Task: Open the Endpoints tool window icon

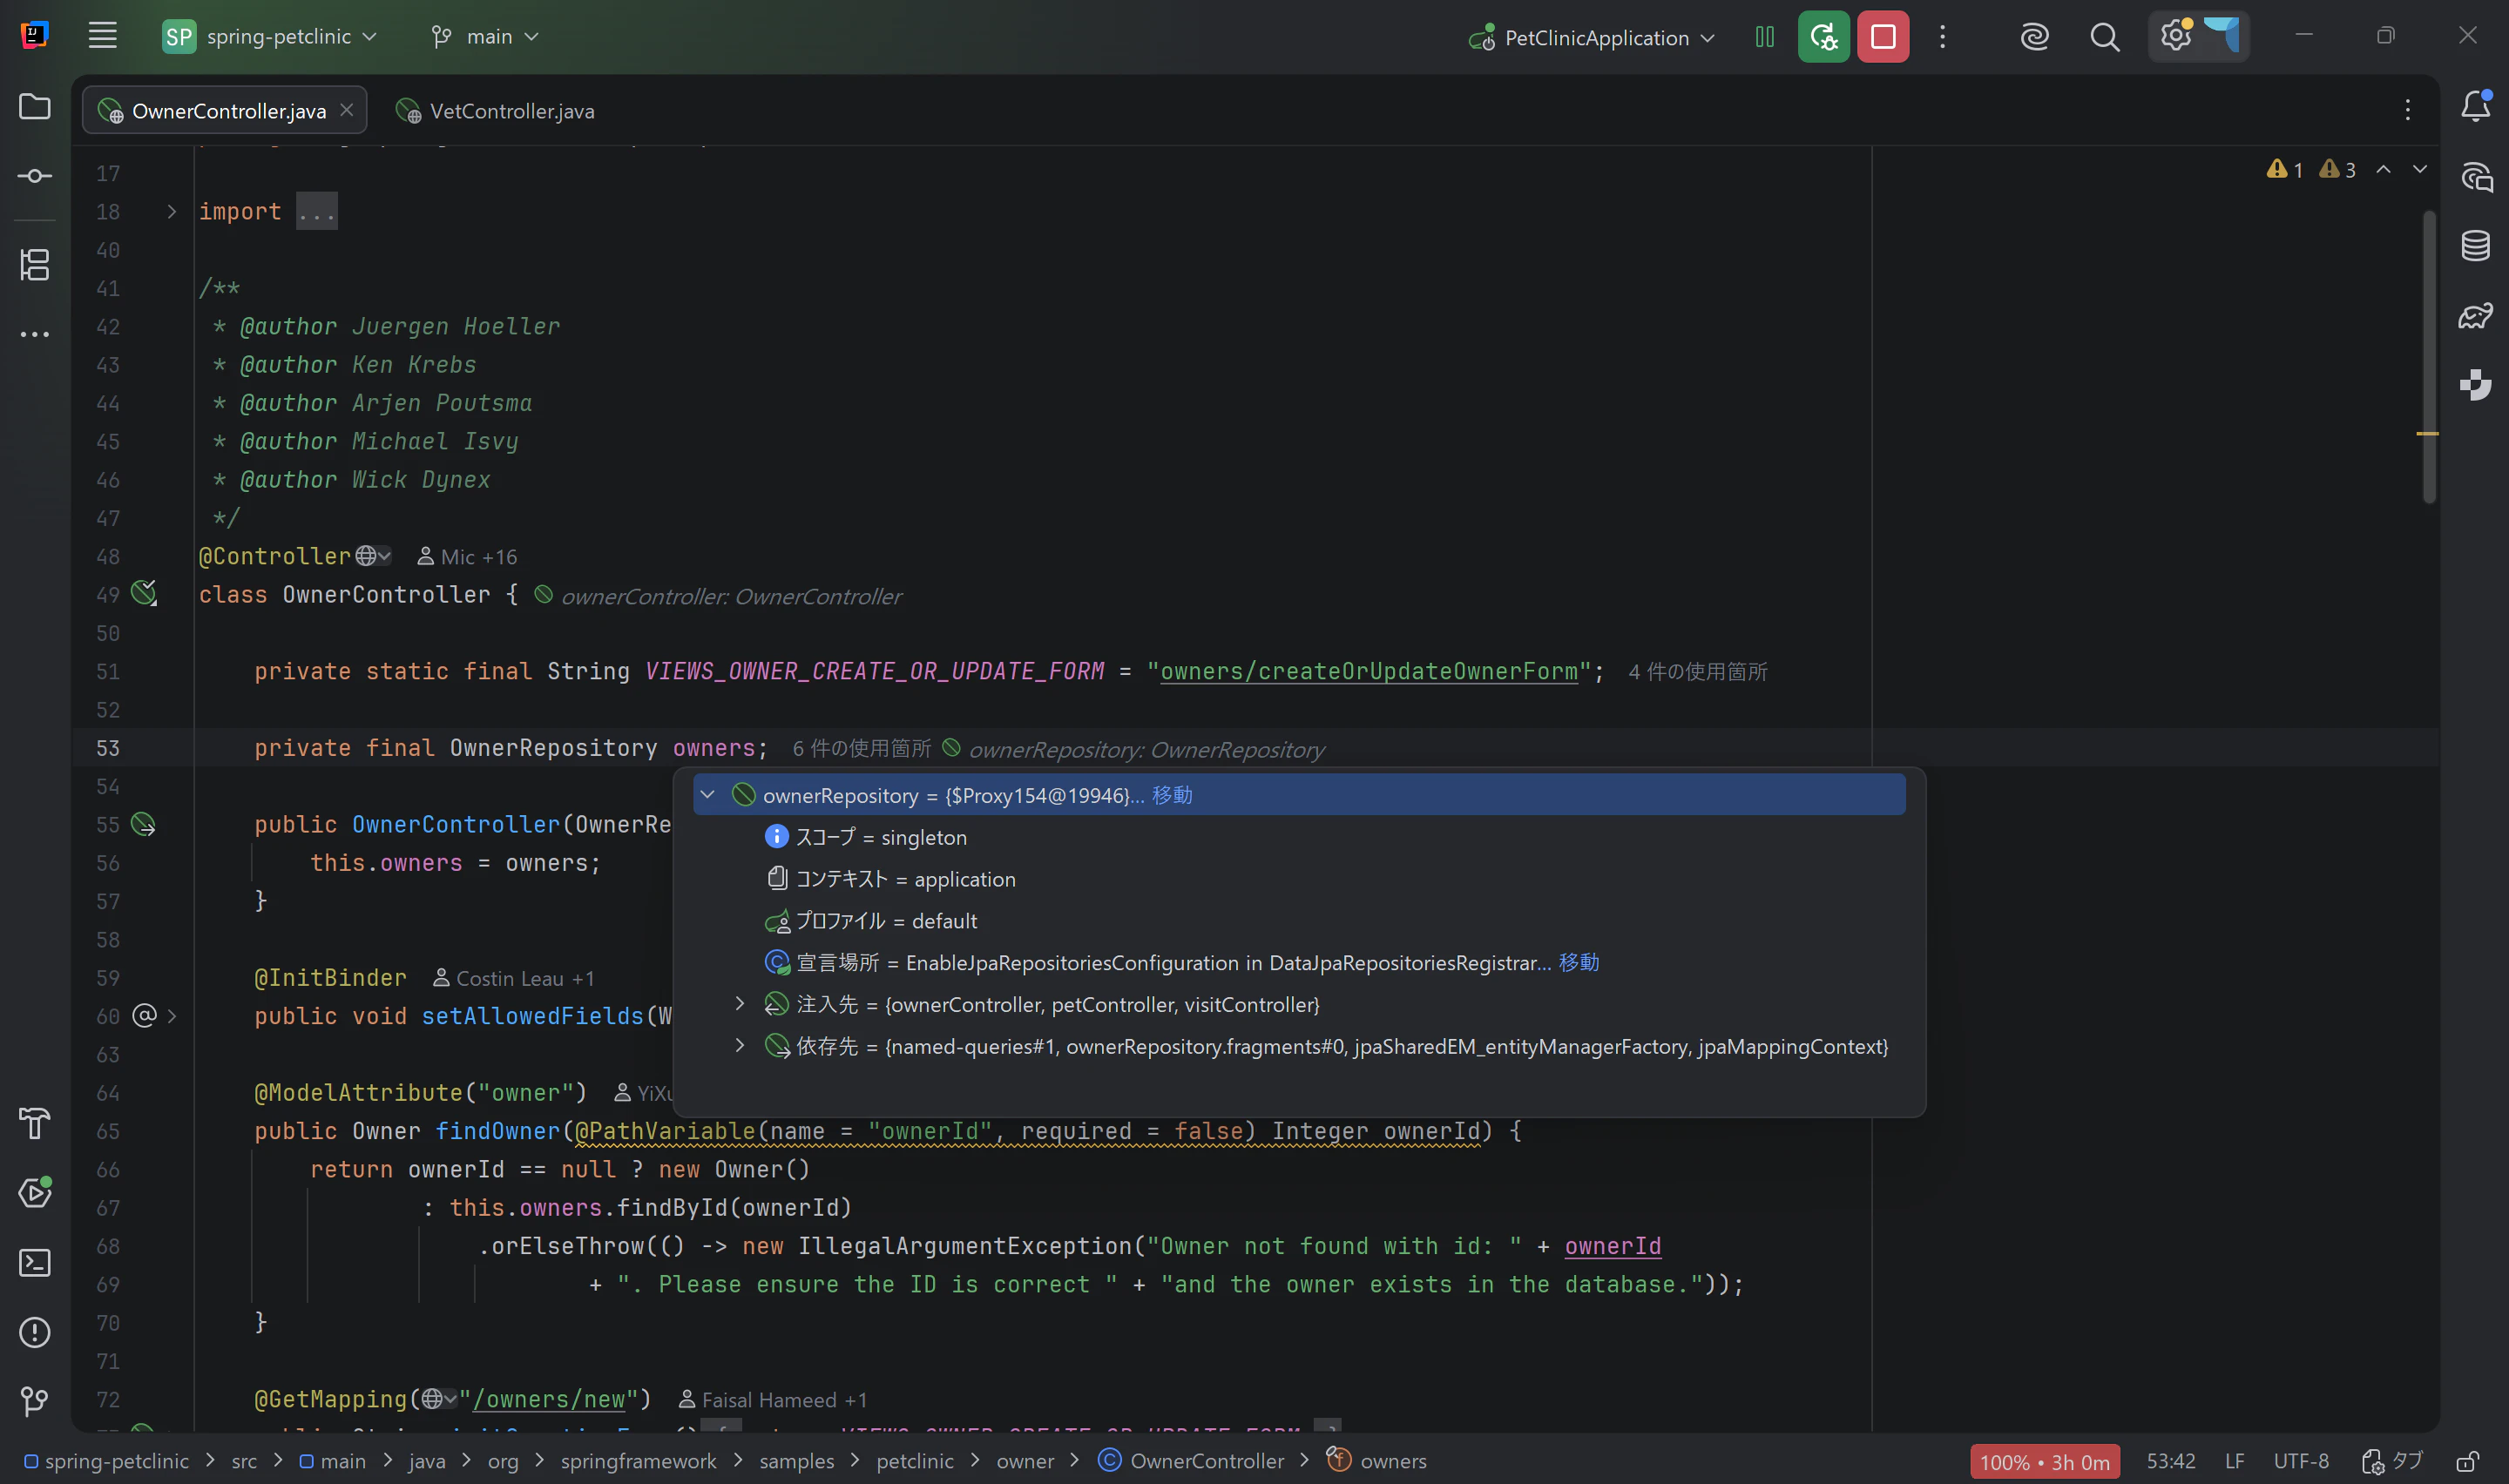Action: (2476, 316)
